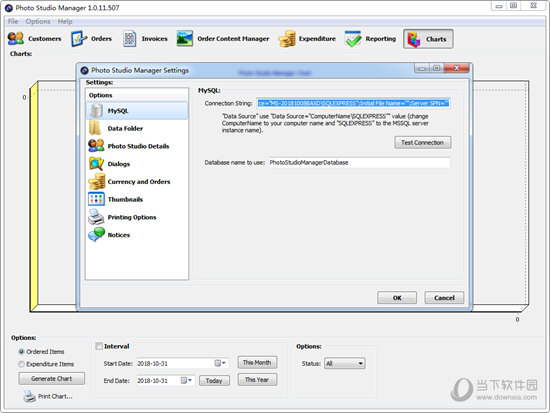Image resolution: width=550 pixels, height=413 pixels.
Task: Click the Print Chart printer icon
Action: (29, 397)
